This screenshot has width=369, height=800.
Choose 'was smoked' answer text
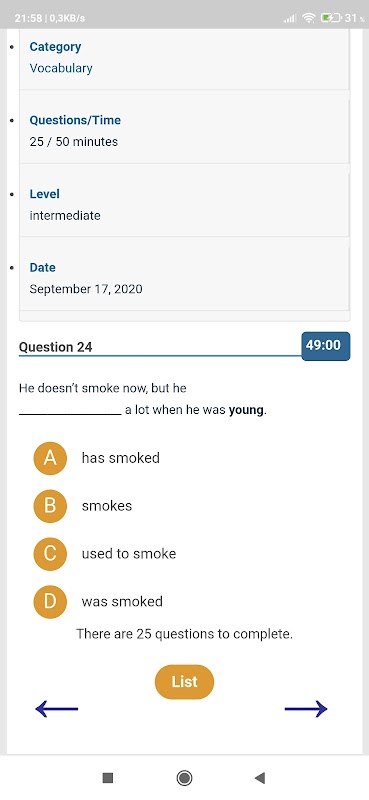122,602
